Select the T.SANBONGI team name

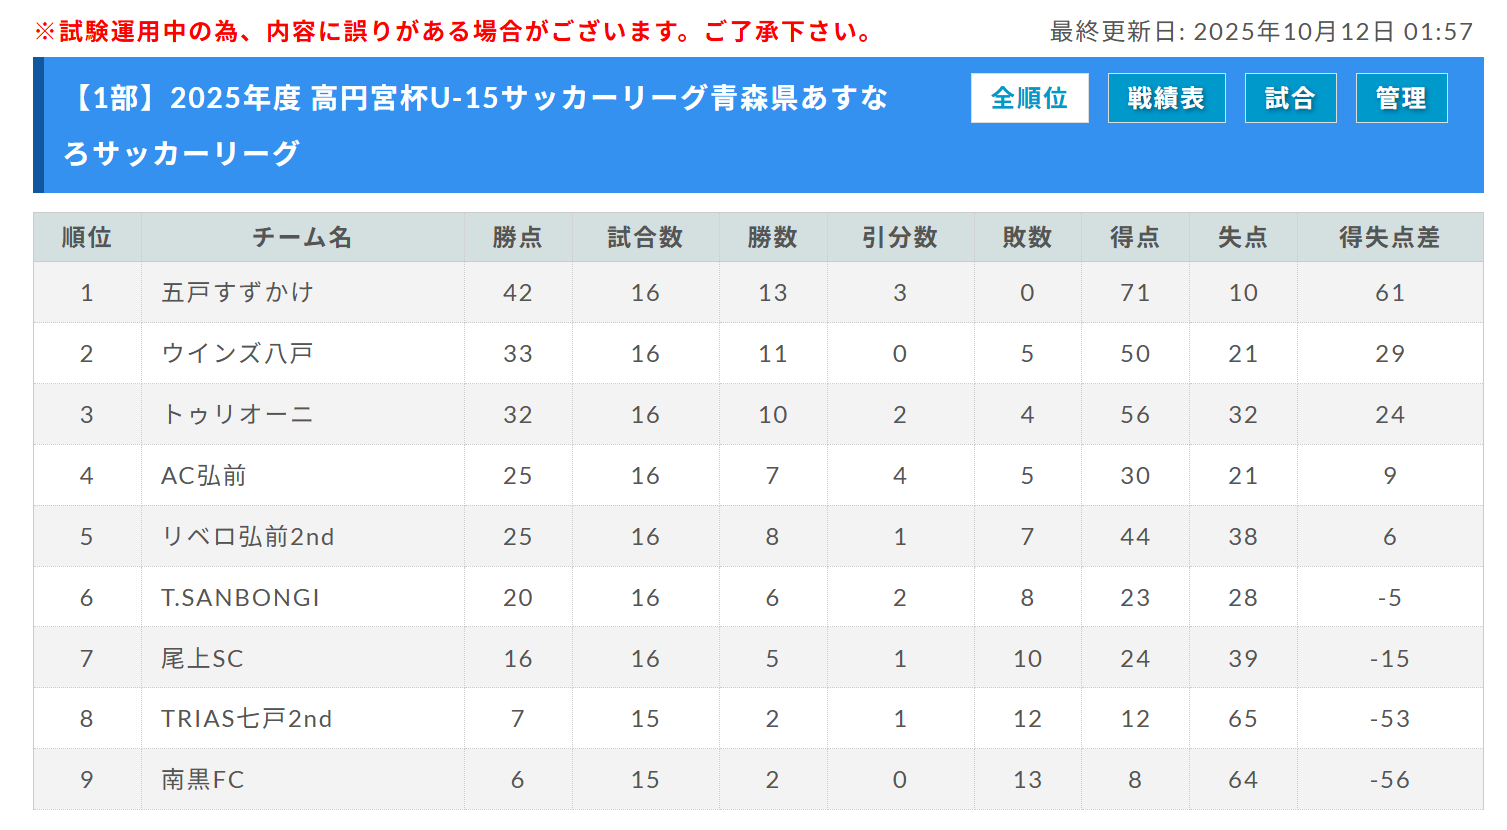point(240,597)
